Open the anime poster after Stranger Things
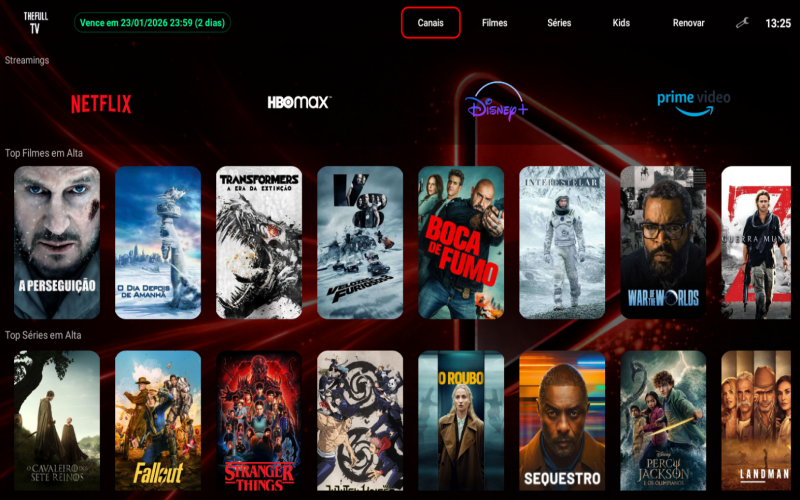Viewport: 800px width, 500px height. [360, 420]
